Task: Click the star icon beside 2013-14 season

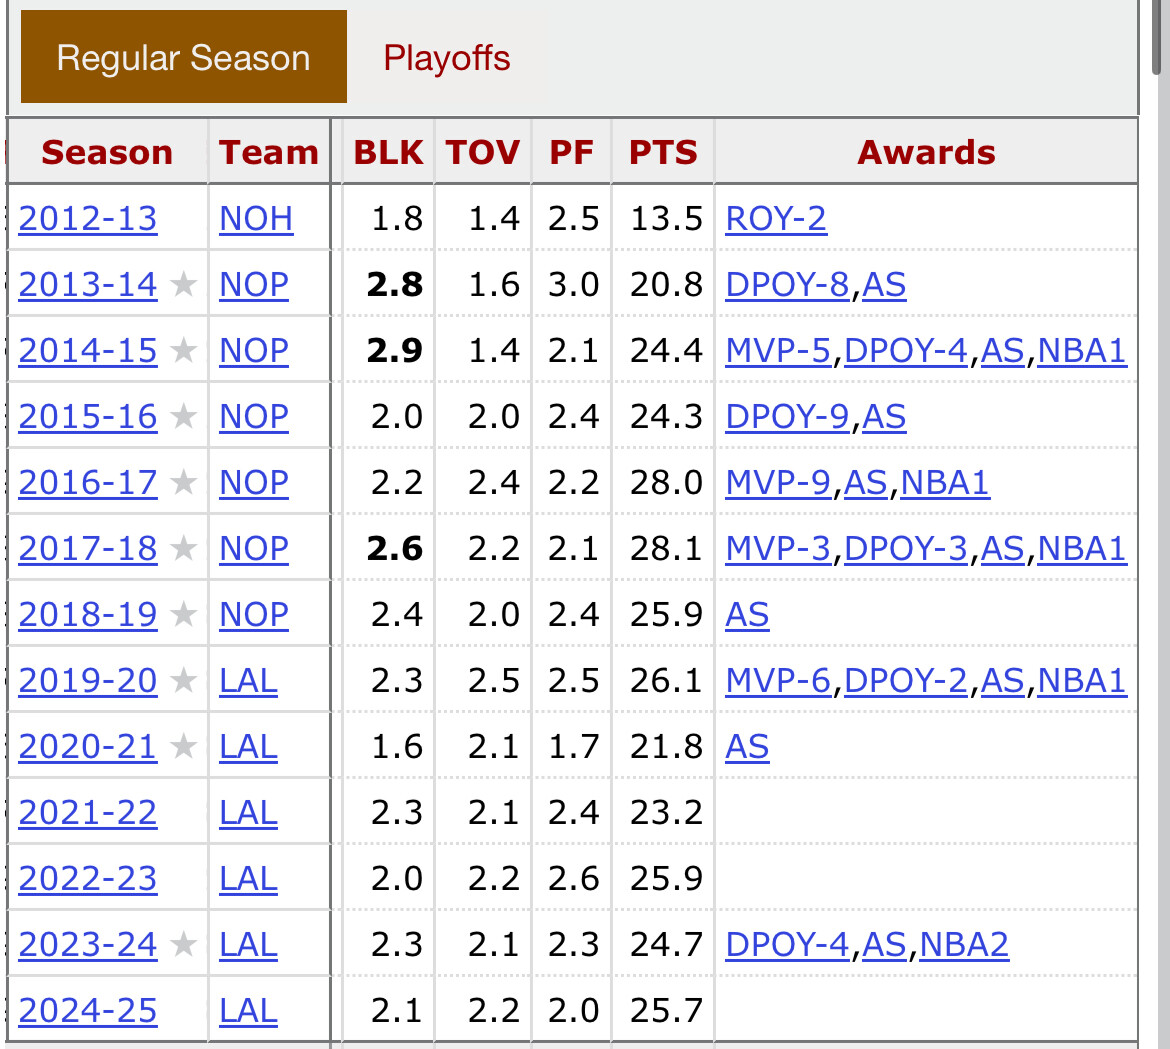Action: coord(183,285)
